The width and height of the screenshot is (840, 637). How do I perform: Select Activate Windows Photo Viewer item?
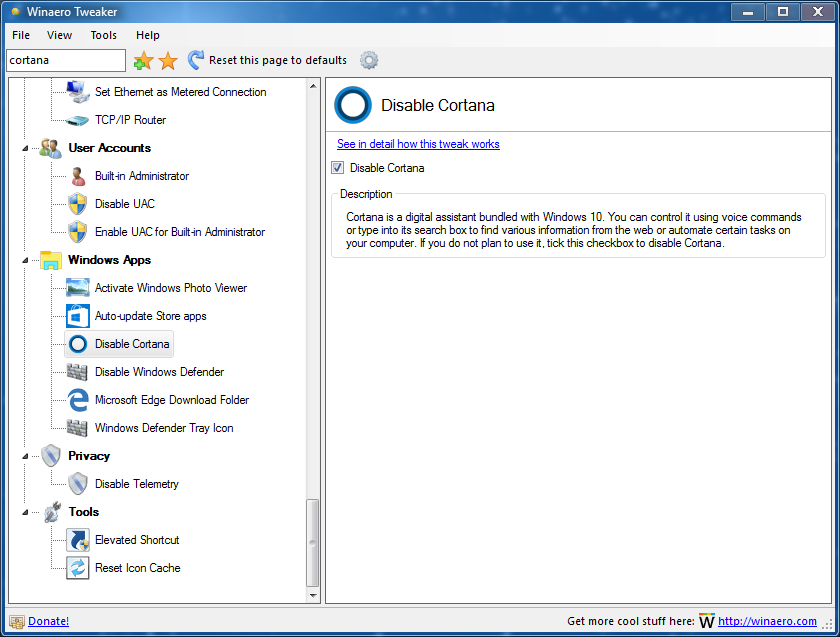click(170, 288)
